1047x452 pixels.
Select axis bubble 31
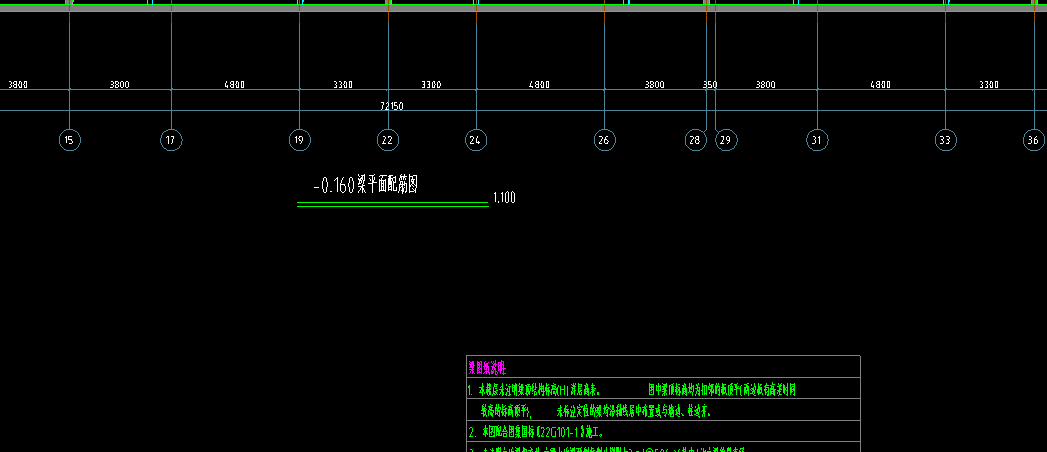click(x=817, y=140)
